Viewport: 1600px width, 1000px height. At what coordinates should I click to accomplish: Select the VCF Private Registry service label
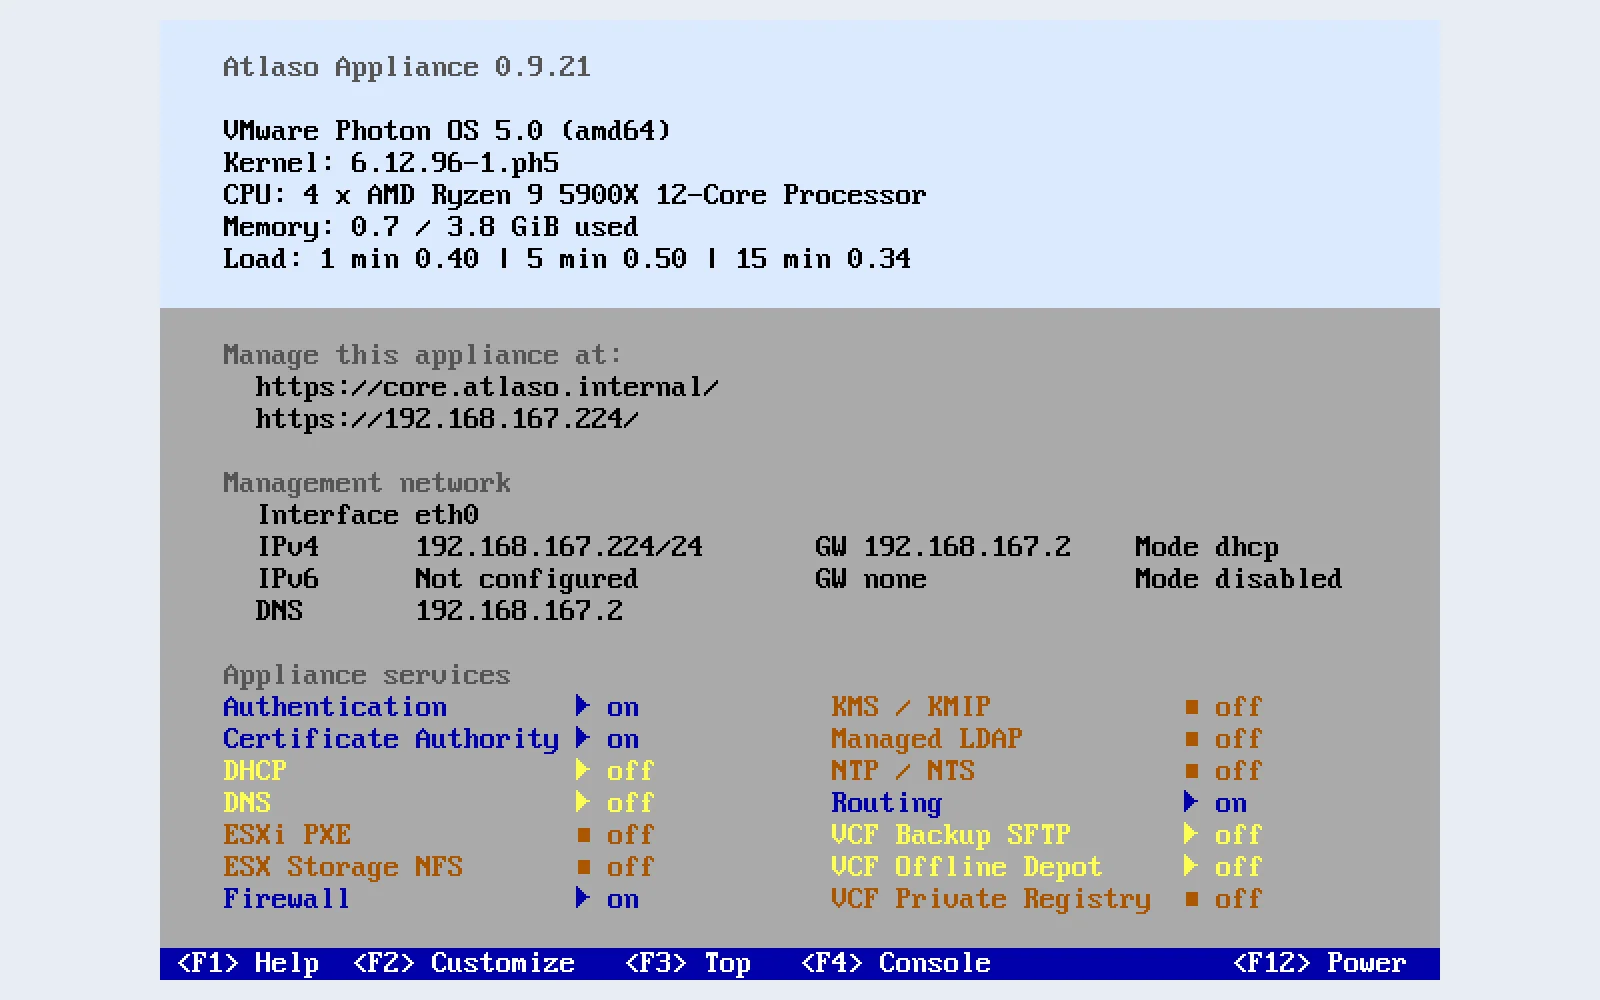tap(991, 899)
